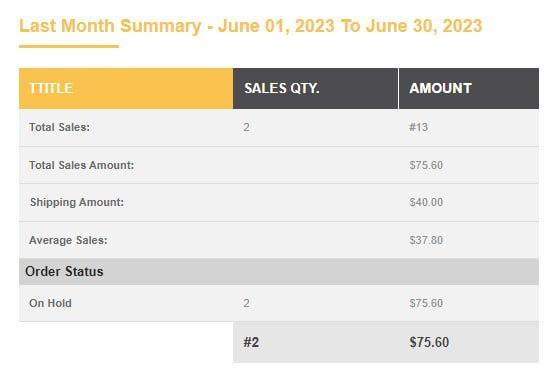Click the AMOUNT column header
The image size is (558, 388).
(469, 88)
